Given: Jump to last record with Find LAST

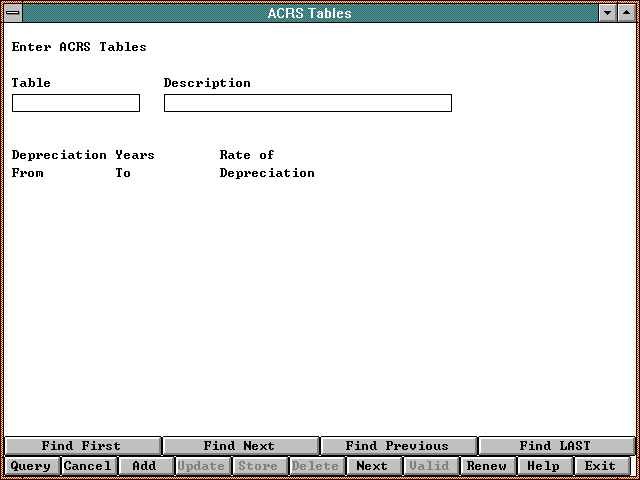Looking at the screenshot, I should [x=555, y=446].
